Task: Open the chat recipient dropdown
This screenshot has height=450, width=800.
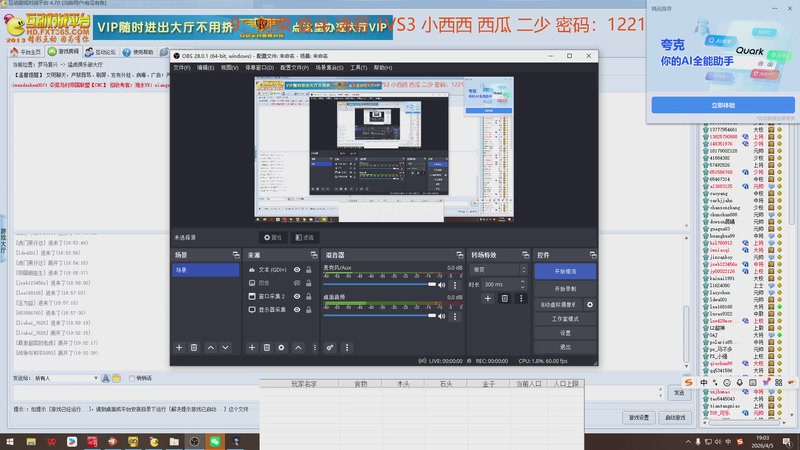Action: tap(66, 378)
